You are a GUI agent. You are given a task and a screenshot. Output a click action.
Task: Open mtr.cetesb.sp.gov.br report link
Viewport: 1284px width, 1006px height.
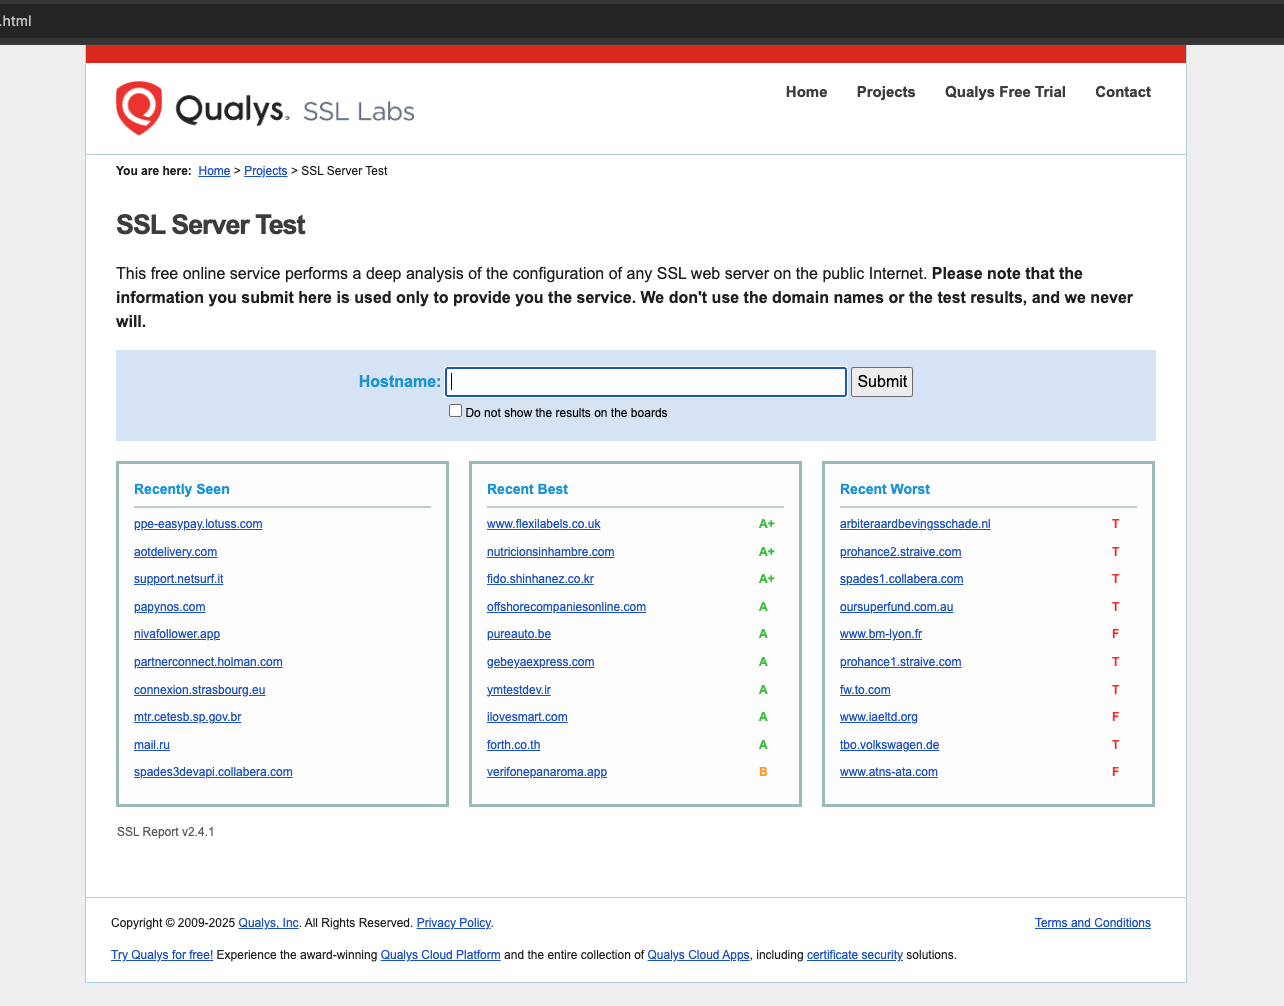click(187, 717)
